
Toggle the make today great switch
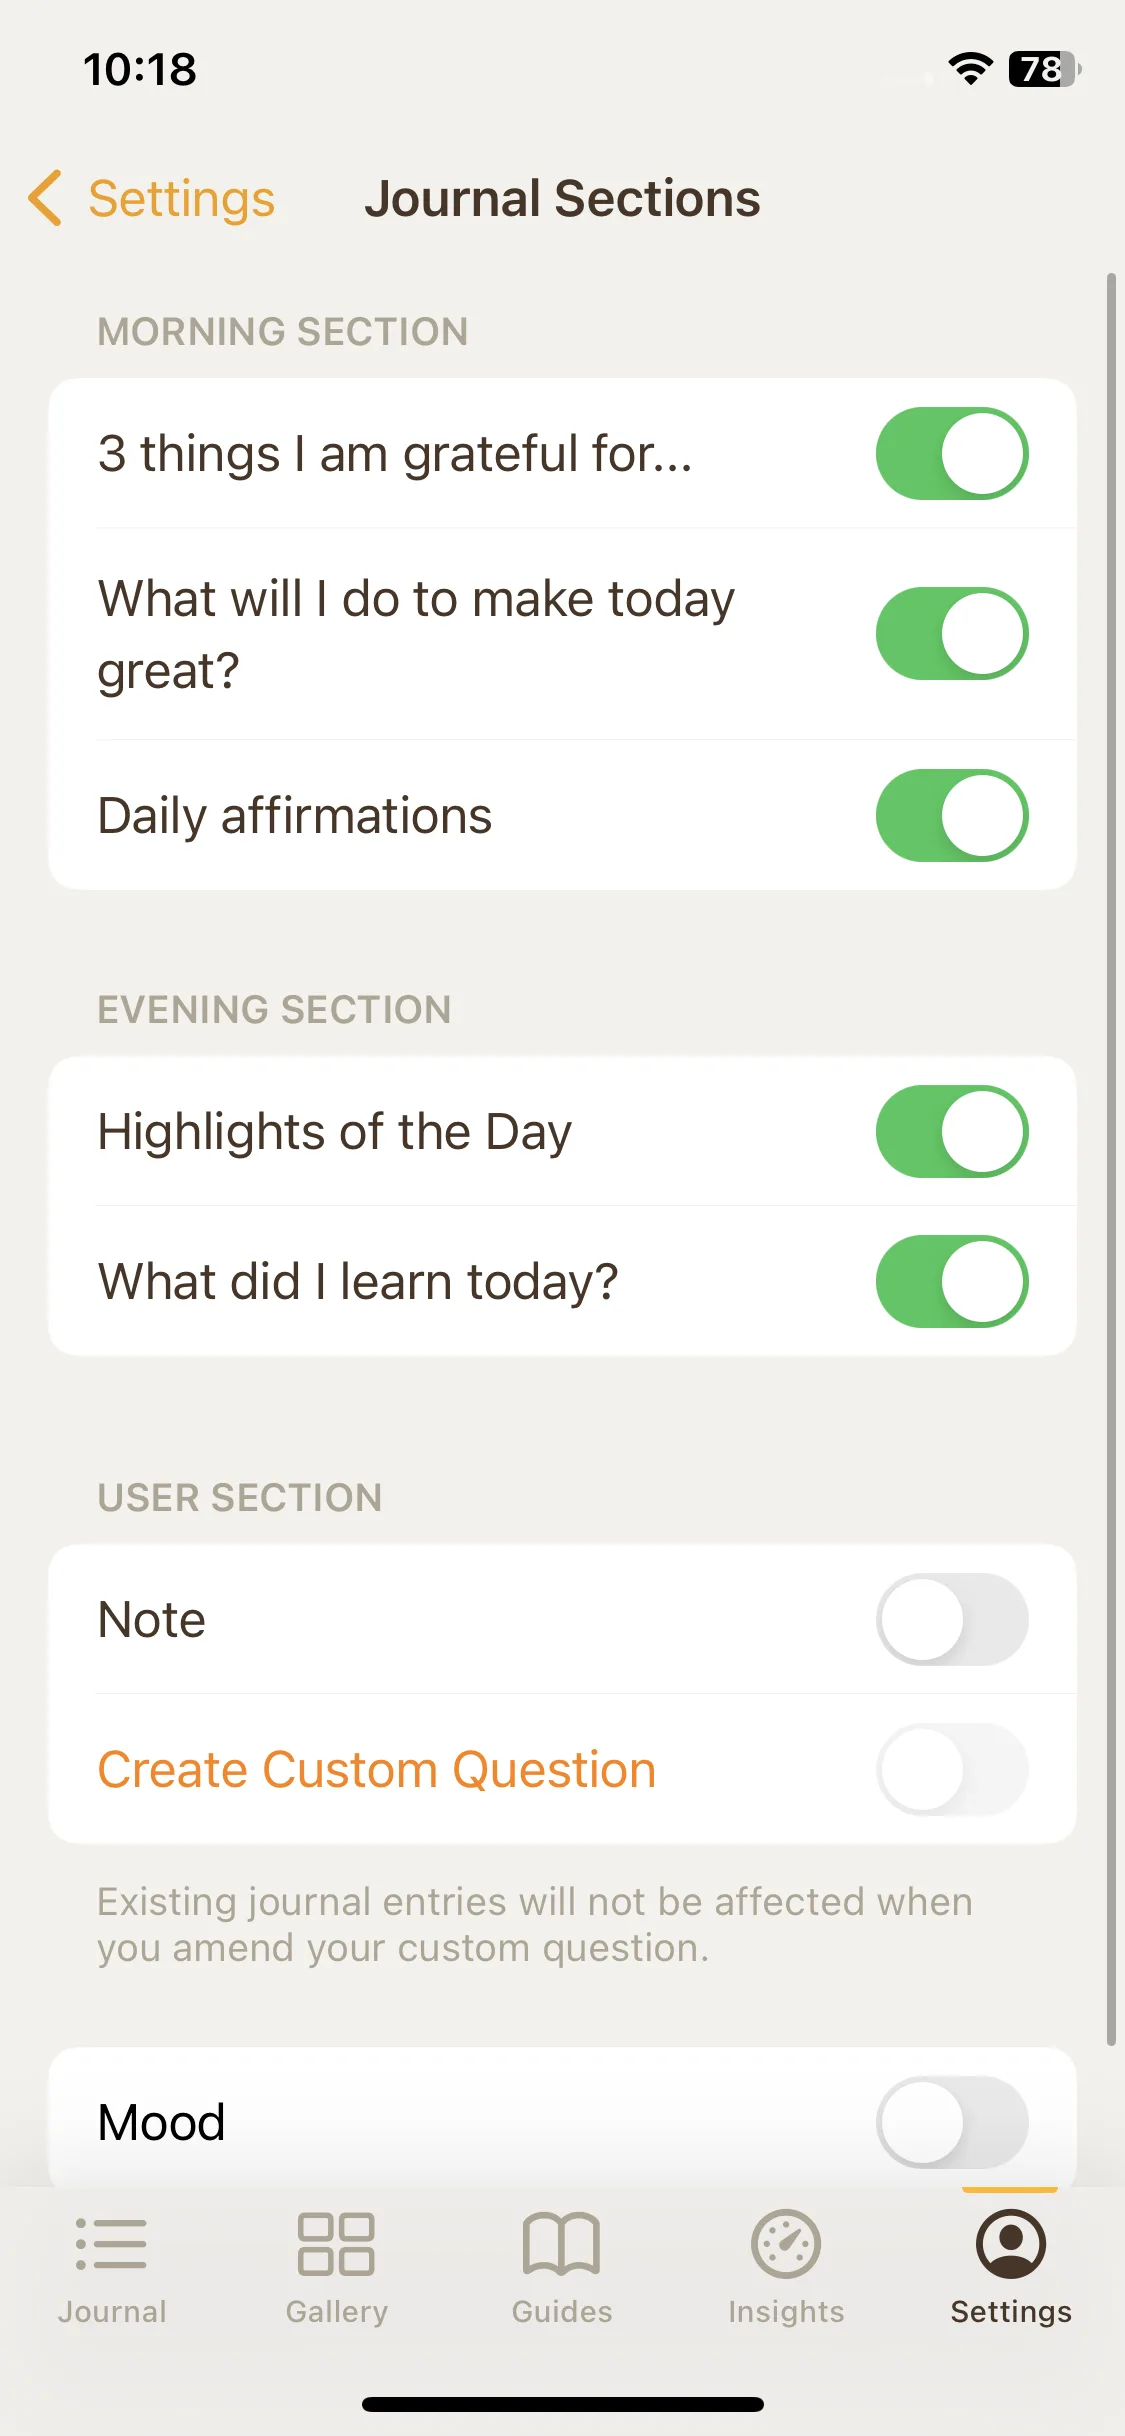click(x=952, y=633)
